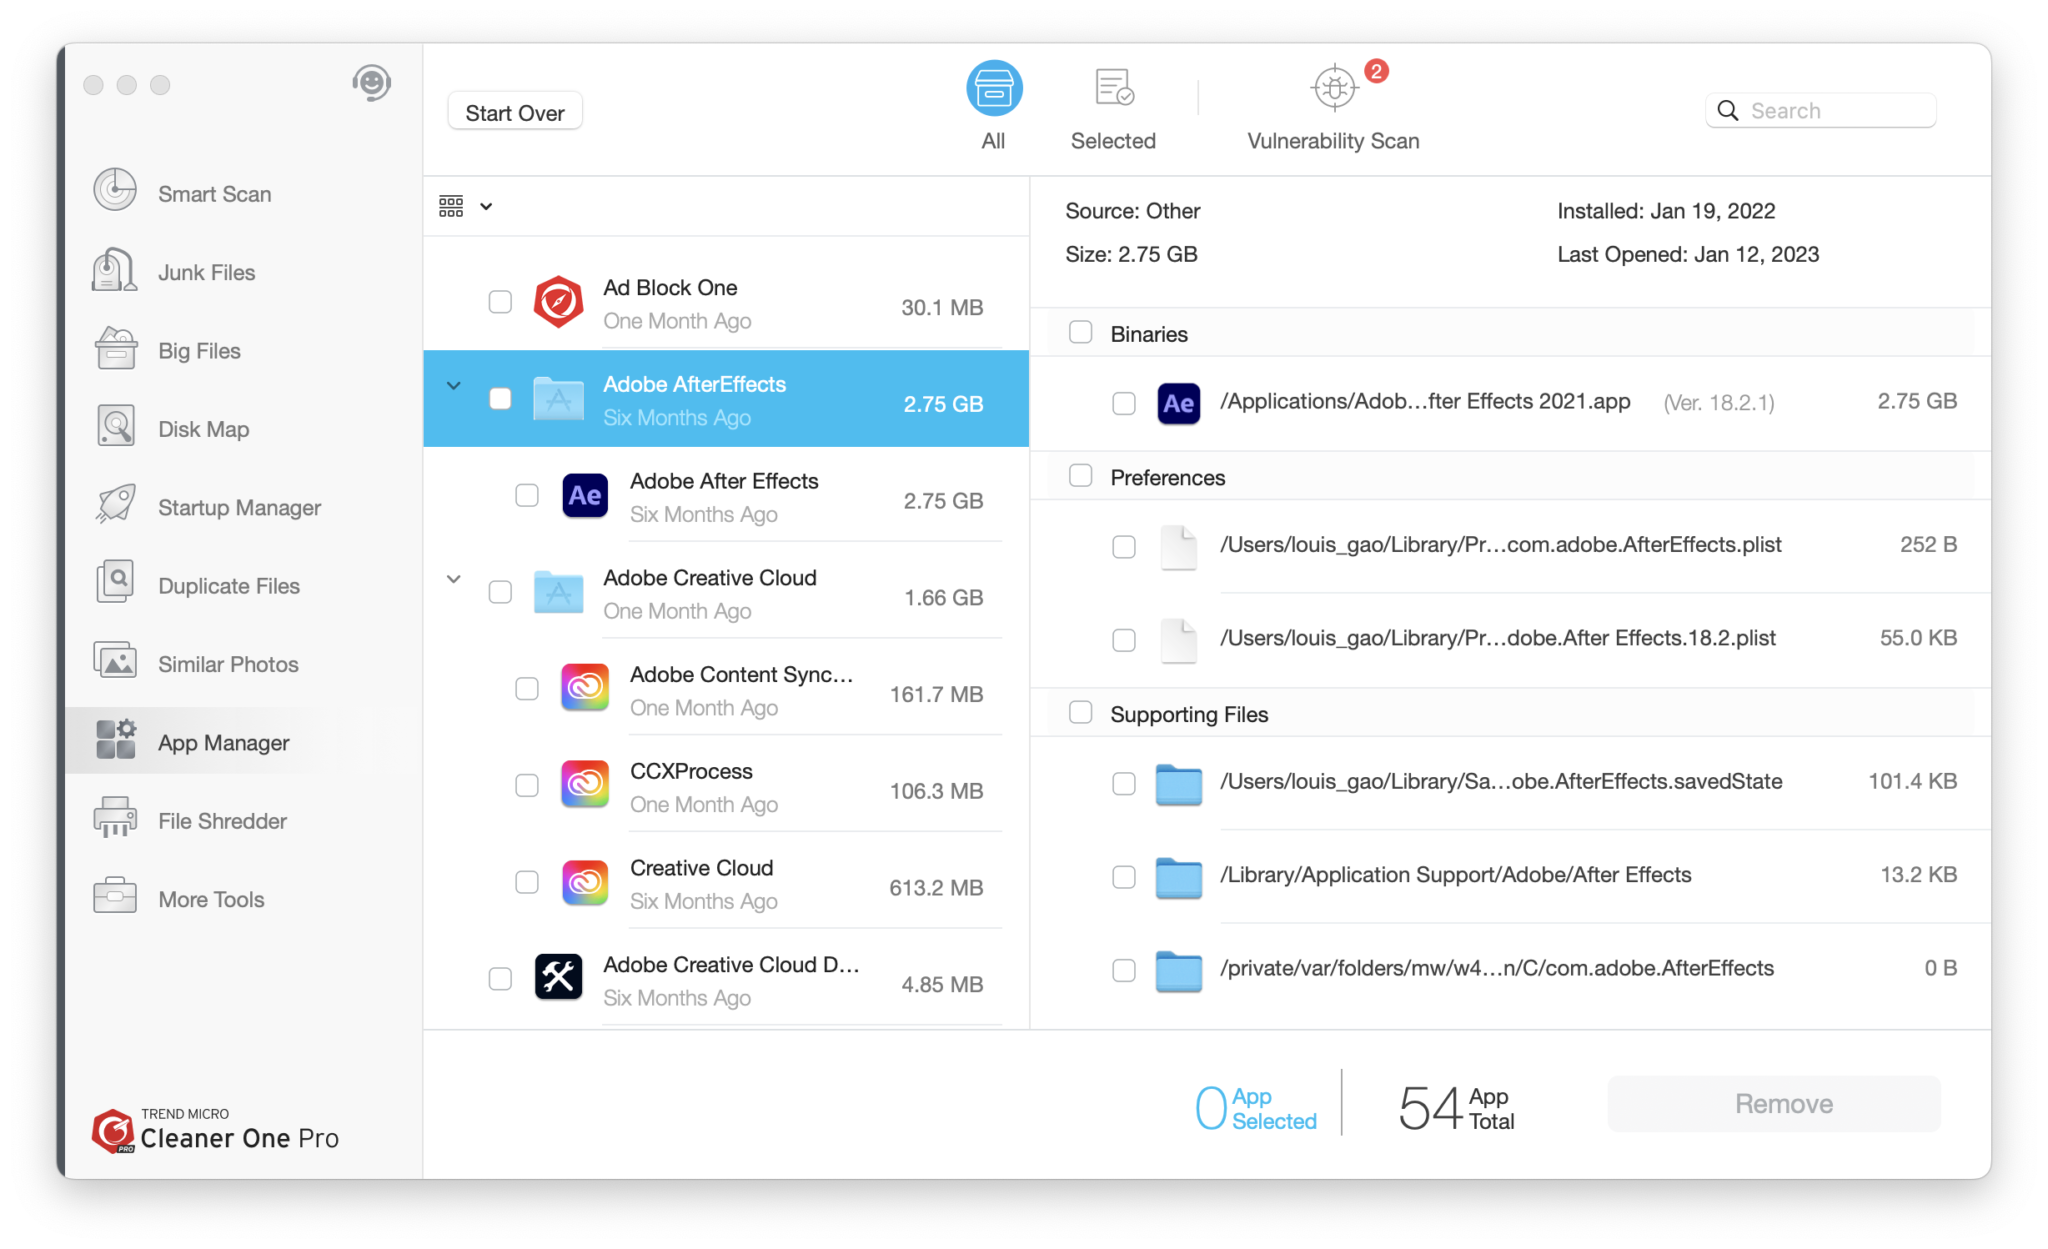Switch to the All apps tab
This screenshot has height=1249, width=2048.
pos(993,106)
